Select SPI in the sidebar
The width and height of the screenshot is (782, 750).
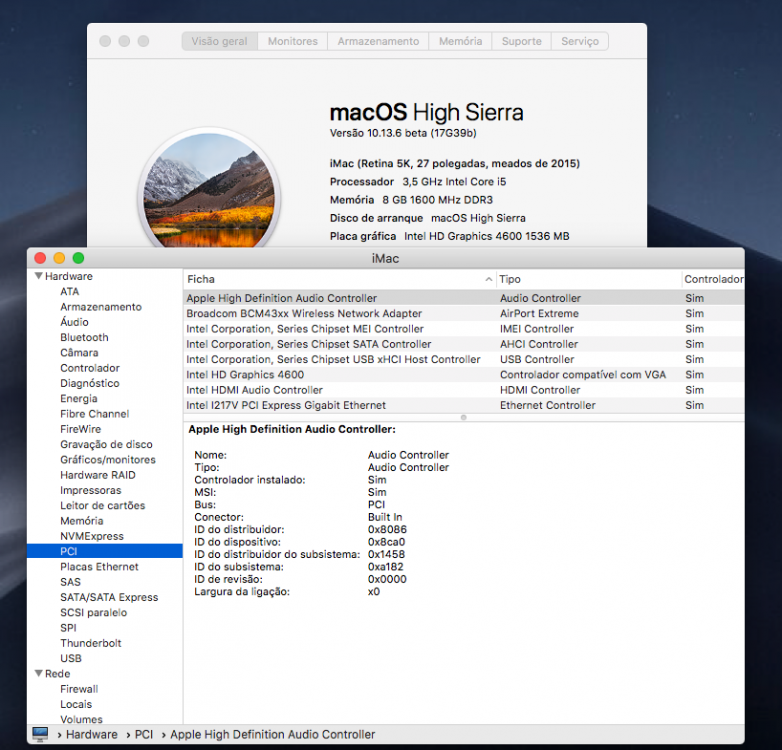tap(68, 628)
